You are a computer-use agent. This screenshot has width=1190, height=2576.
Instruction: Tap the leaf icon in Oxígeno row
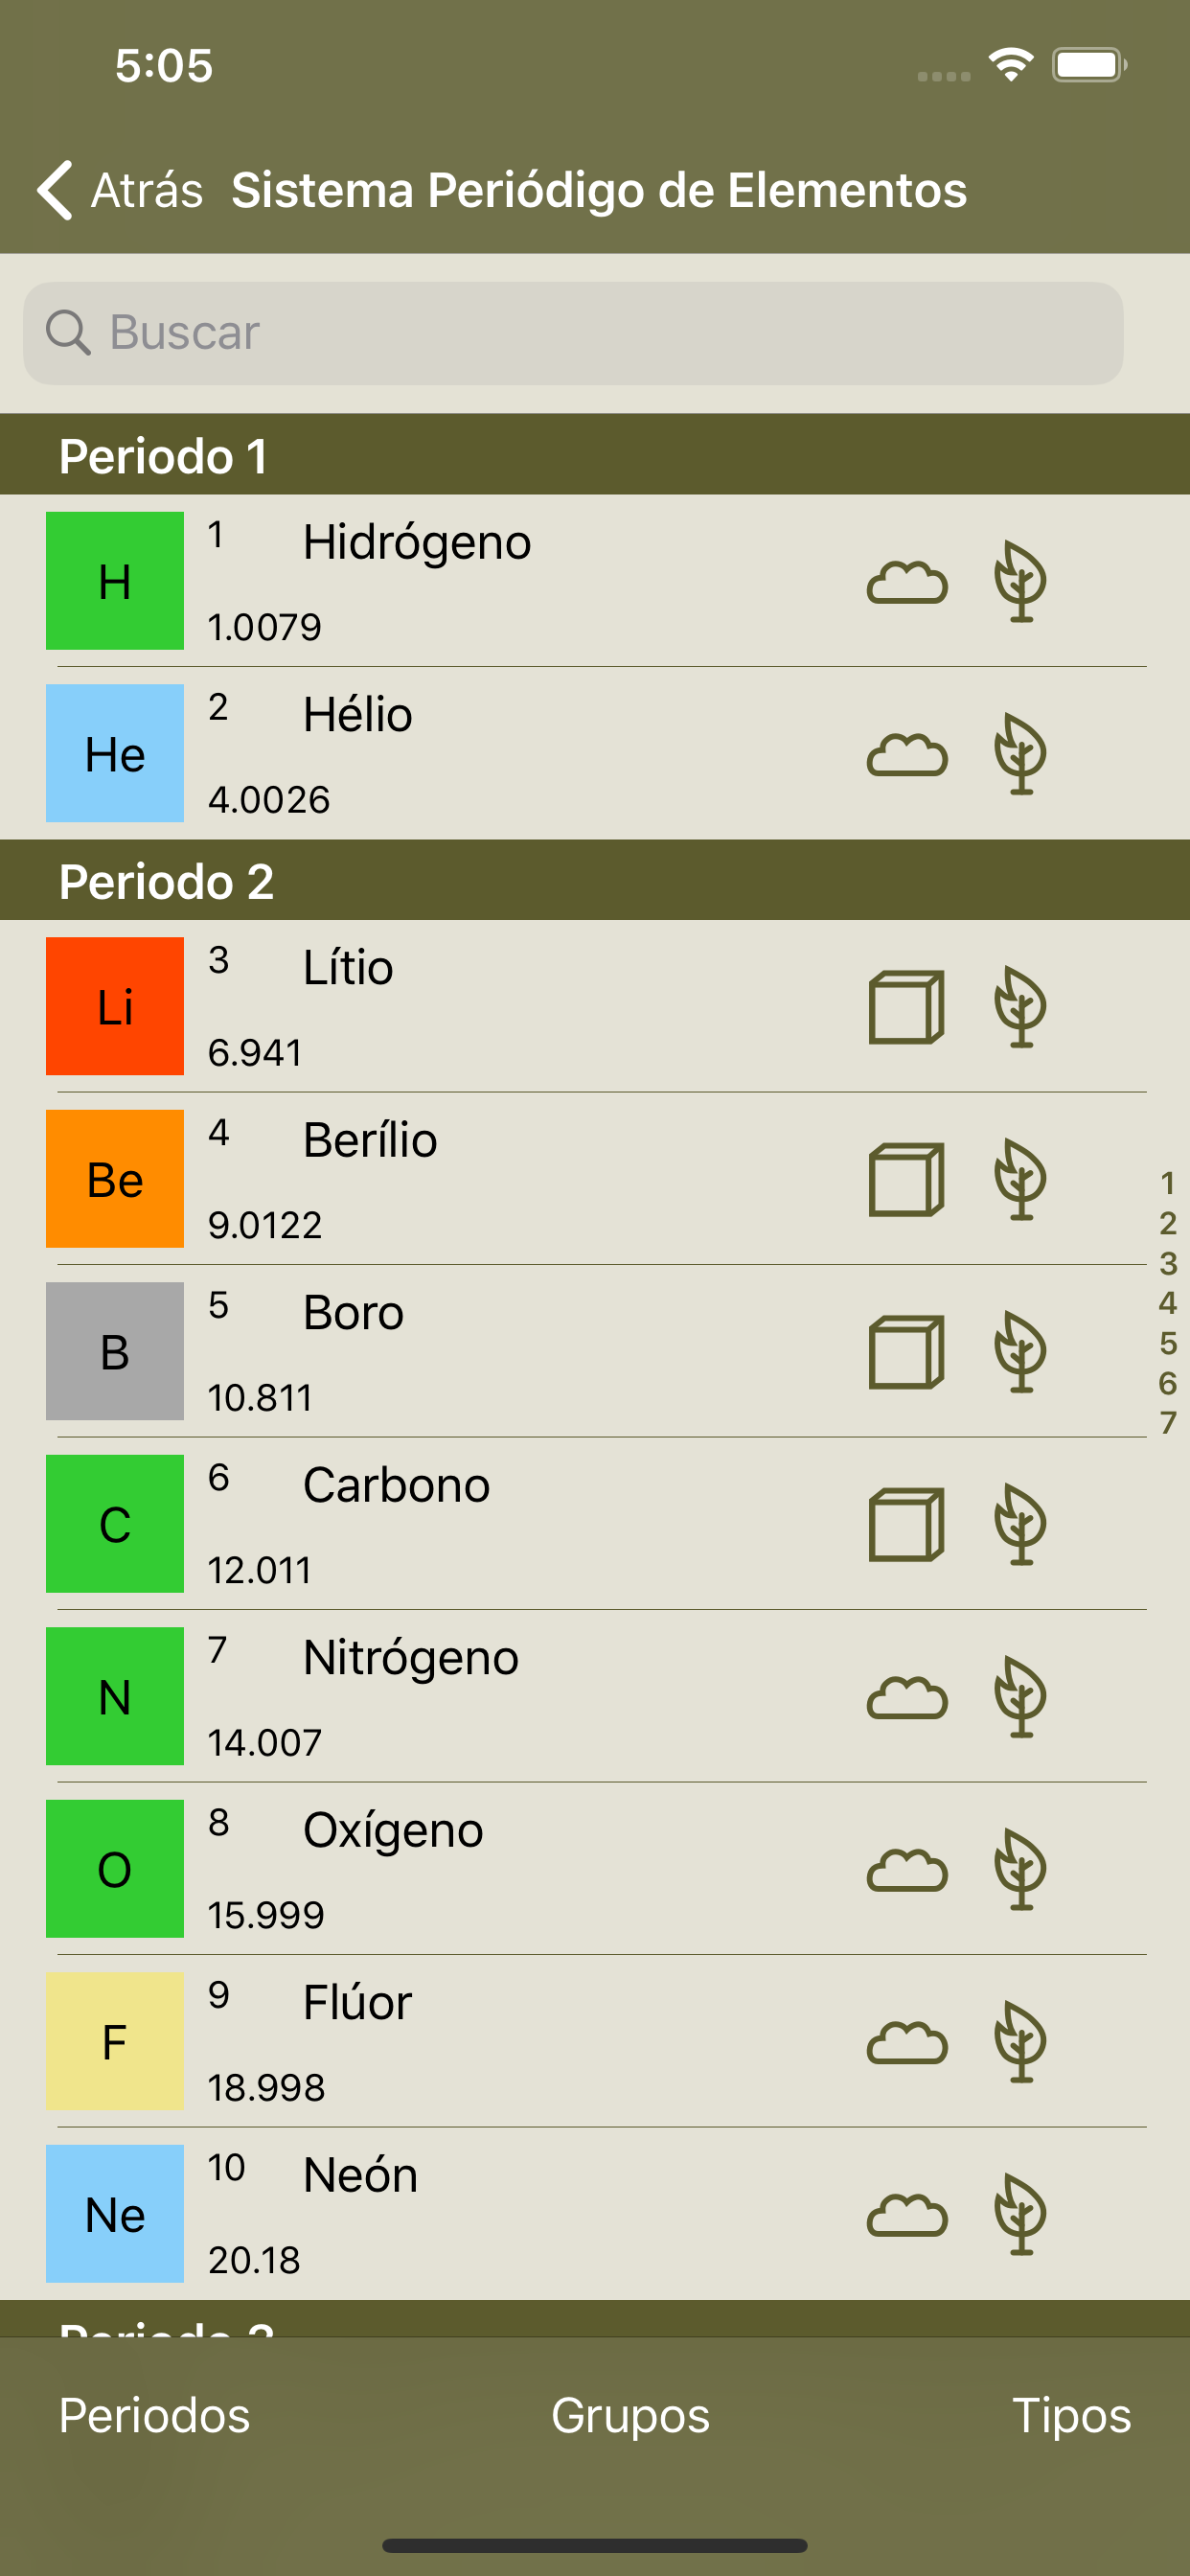[x=1020, y=1870]
